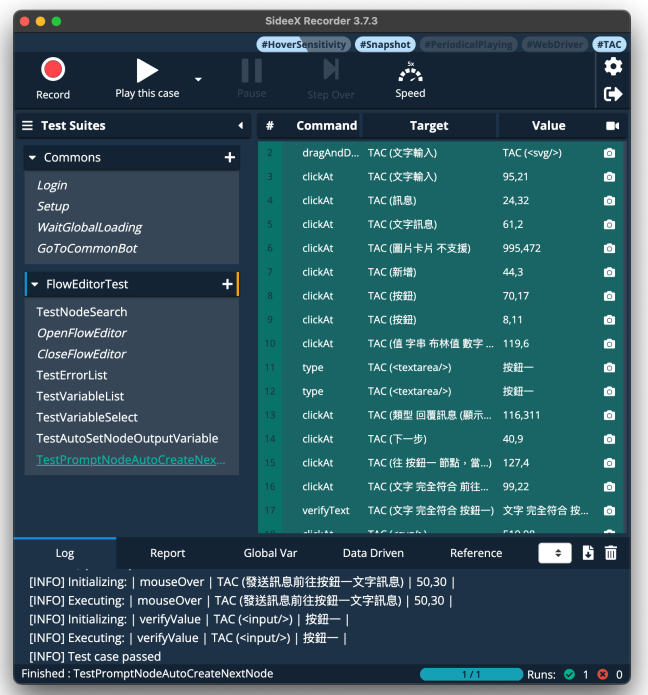This screenshot has height=695, width=648.
Task: Open the play mode dropdown arrow
Action: (198, 80)
